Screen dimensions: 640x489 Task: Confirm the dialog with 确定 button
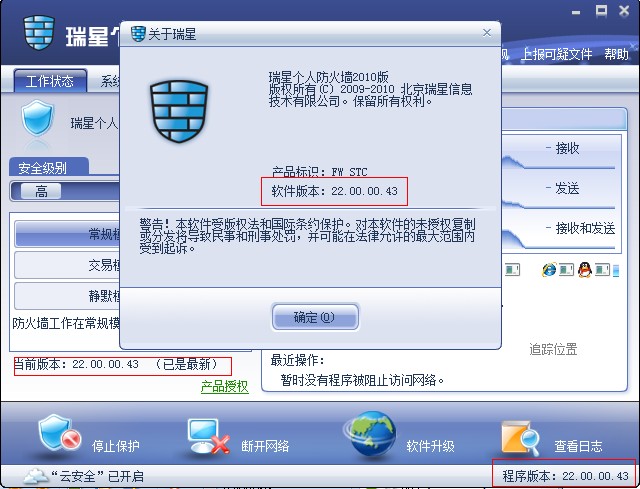pyautogui.click(x=315, y=317)
